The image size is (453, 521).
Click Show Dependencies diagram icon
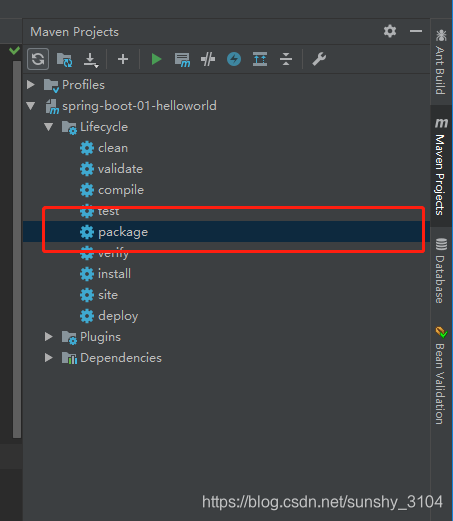[x=260, y=59]
